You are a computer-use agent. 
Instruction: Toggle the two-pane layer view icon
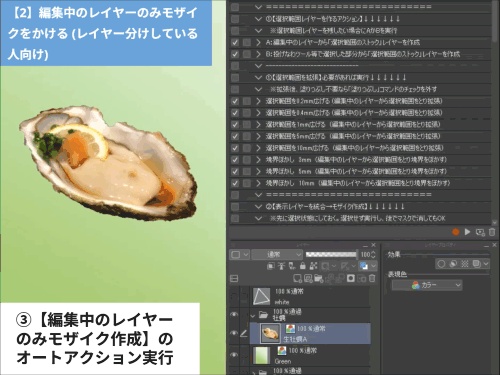(x=234, y=278)
